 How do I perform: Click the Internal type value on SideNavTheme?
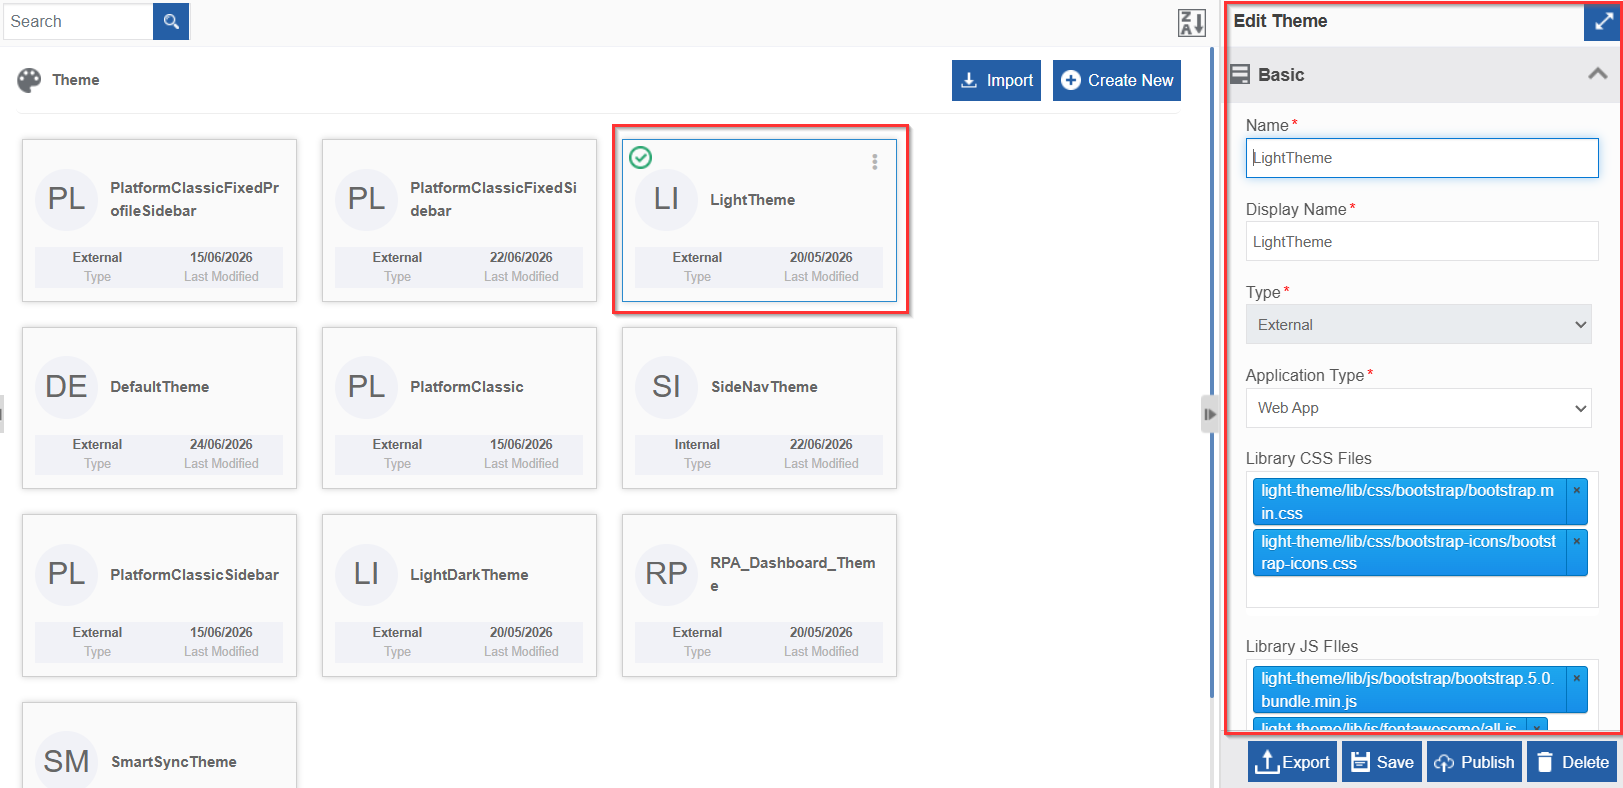tap(697, 444)
